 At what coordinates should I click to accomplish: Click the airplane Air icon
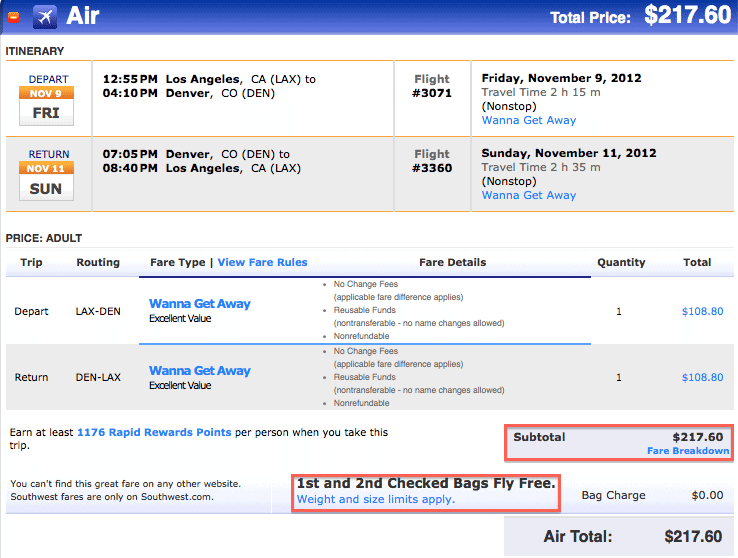point(45,17)
